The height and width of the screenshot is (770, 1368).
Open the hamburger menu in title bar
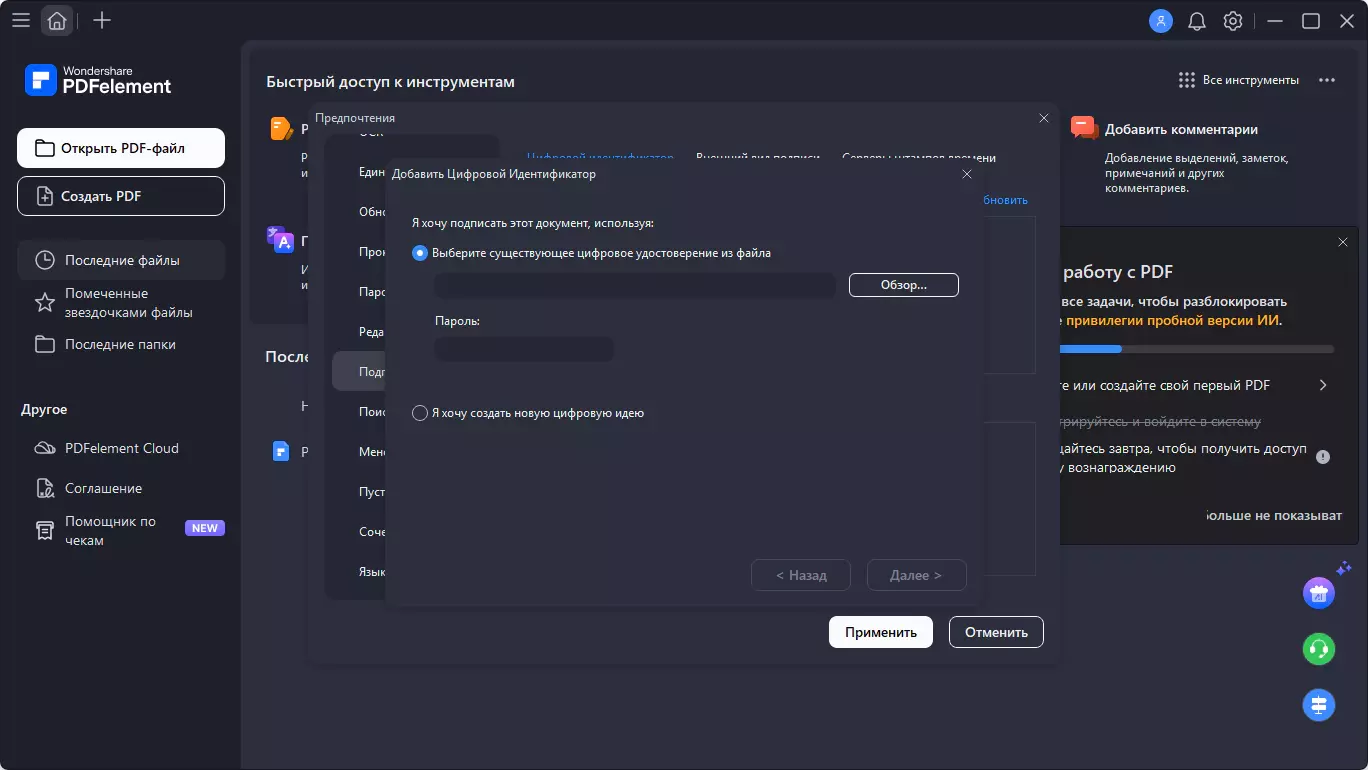pos(20,20)
